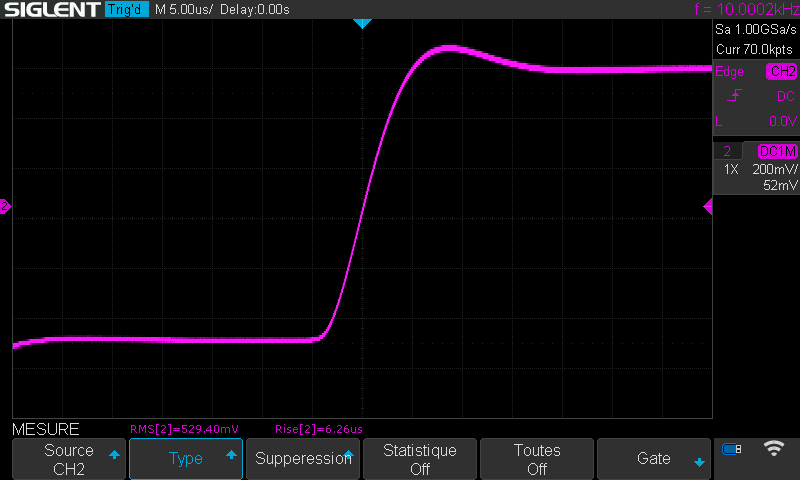Select the Curr 70.0kpts memory depth text
This screenshot has height=480, width=800.
click(x=754, y=49)
